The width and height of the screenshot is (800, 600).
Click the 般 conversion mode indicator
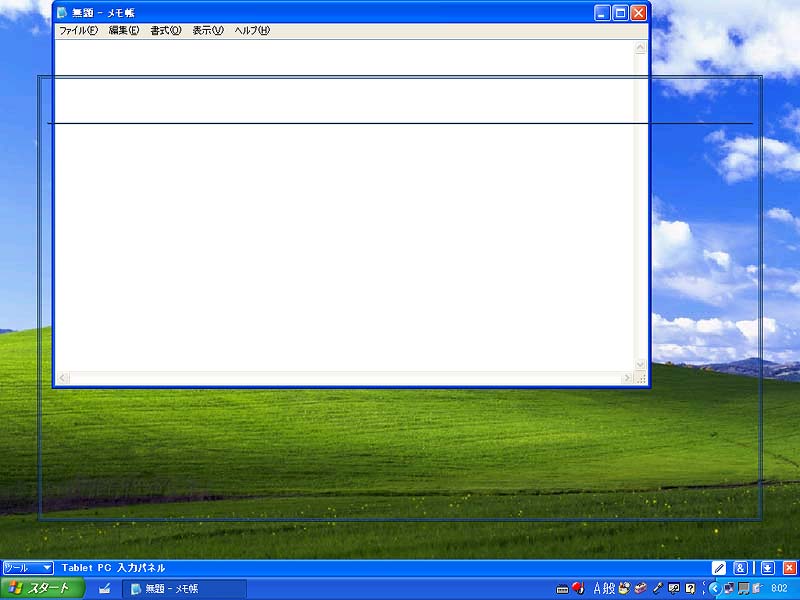[x=609, y=589]
